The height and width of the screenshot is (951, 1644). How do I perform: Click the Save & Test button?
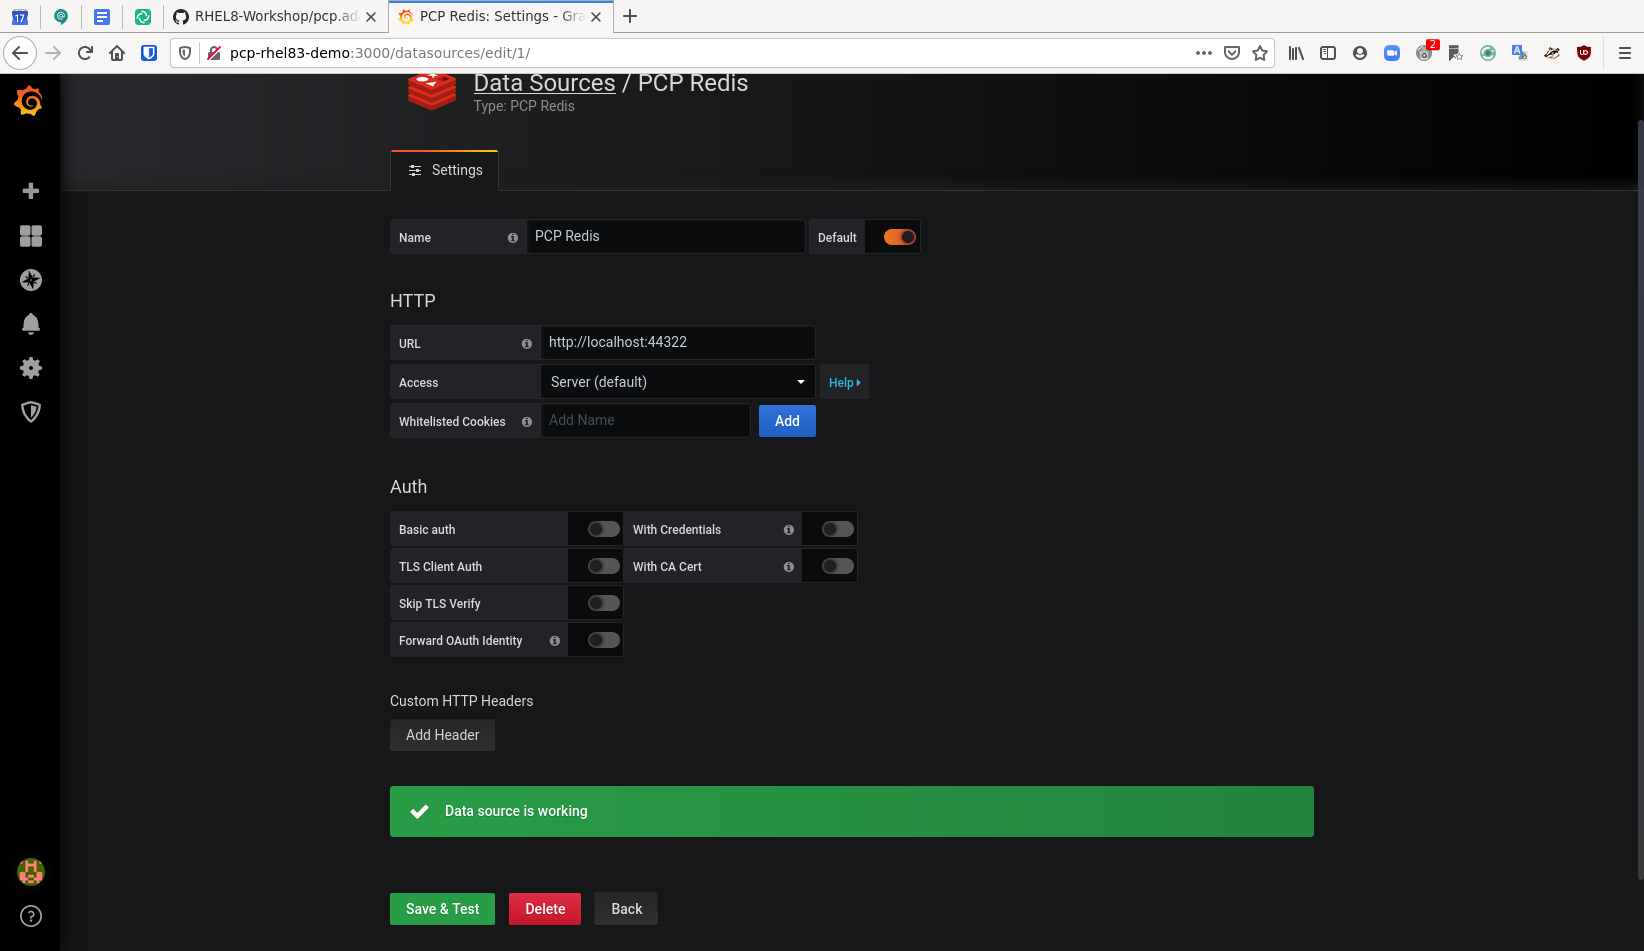pos(442,909)
